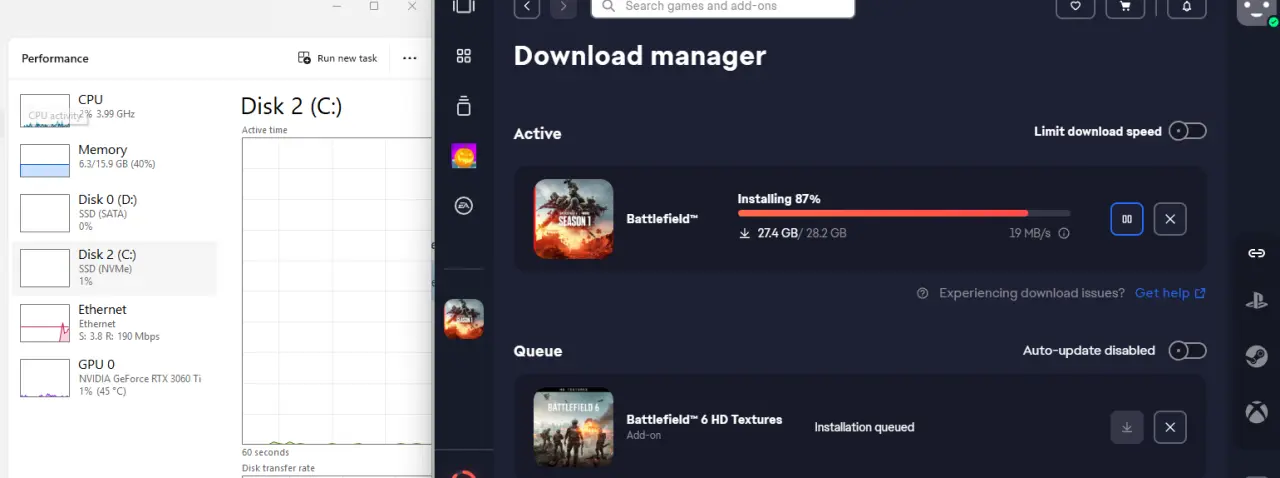Select Memory in Task Manager performance list

[114, 158]
